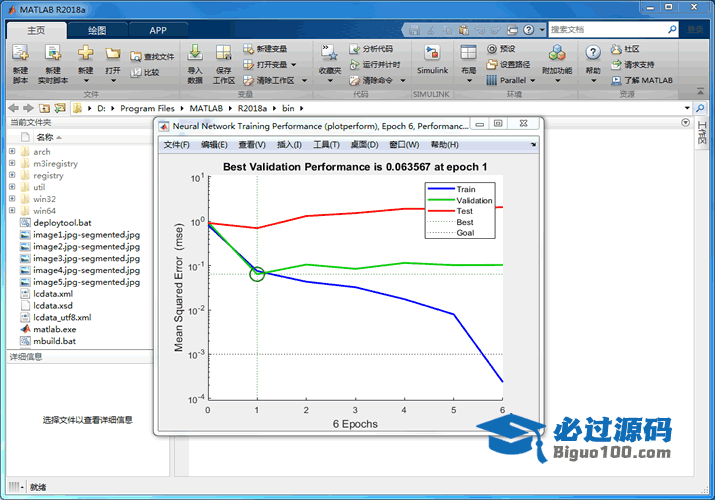Image resolution: width=715 pixels, height=500 pixels.
Task: Open the Tools menu in figure window
Action: [326, 145]
